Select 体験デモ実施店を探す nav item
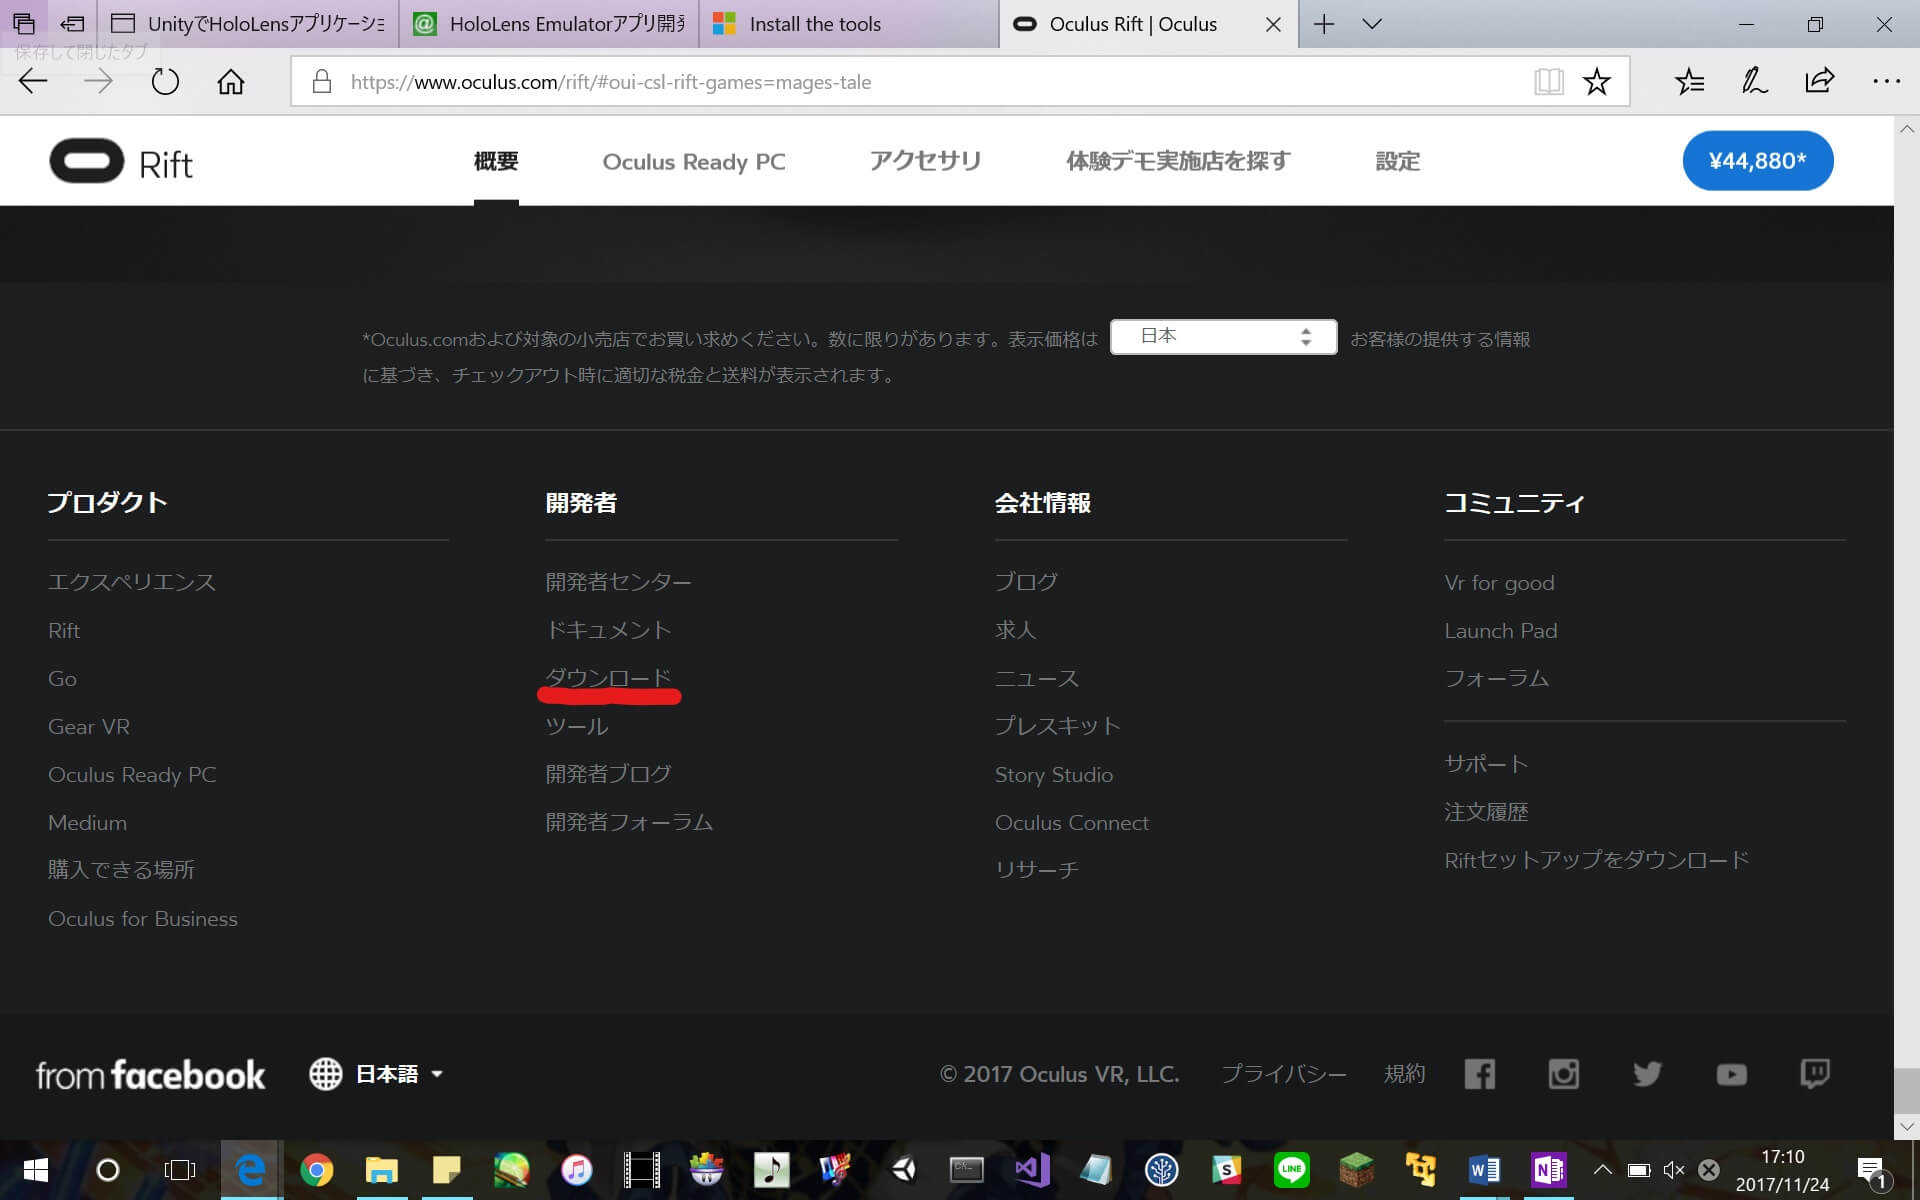 click(x=1179, y=161)
